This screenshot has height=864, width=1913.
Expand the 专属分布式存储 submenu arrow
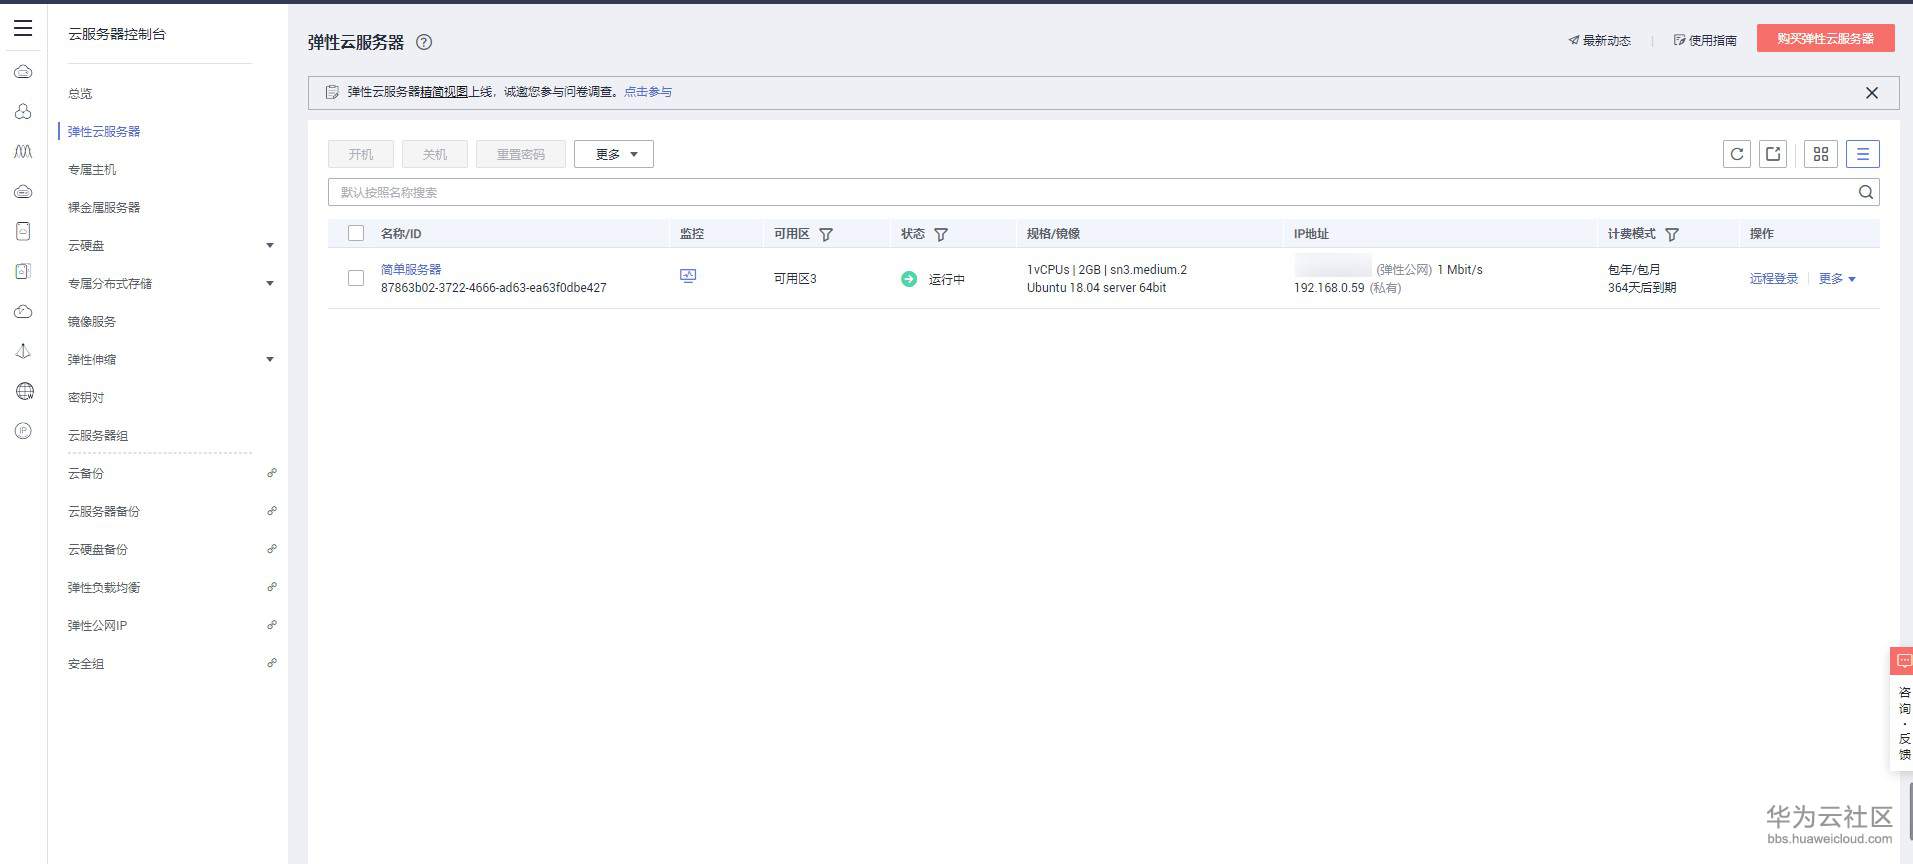pyautogui.click(x=270, y=283)
